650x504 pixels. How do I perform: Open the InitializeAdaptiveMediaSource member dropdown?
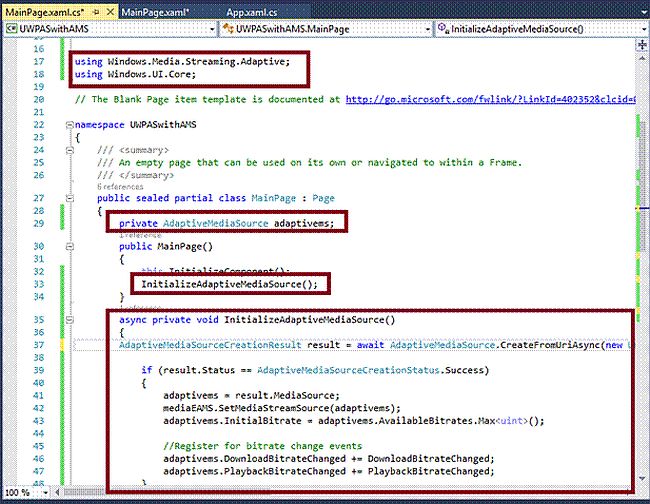[542, 29]
